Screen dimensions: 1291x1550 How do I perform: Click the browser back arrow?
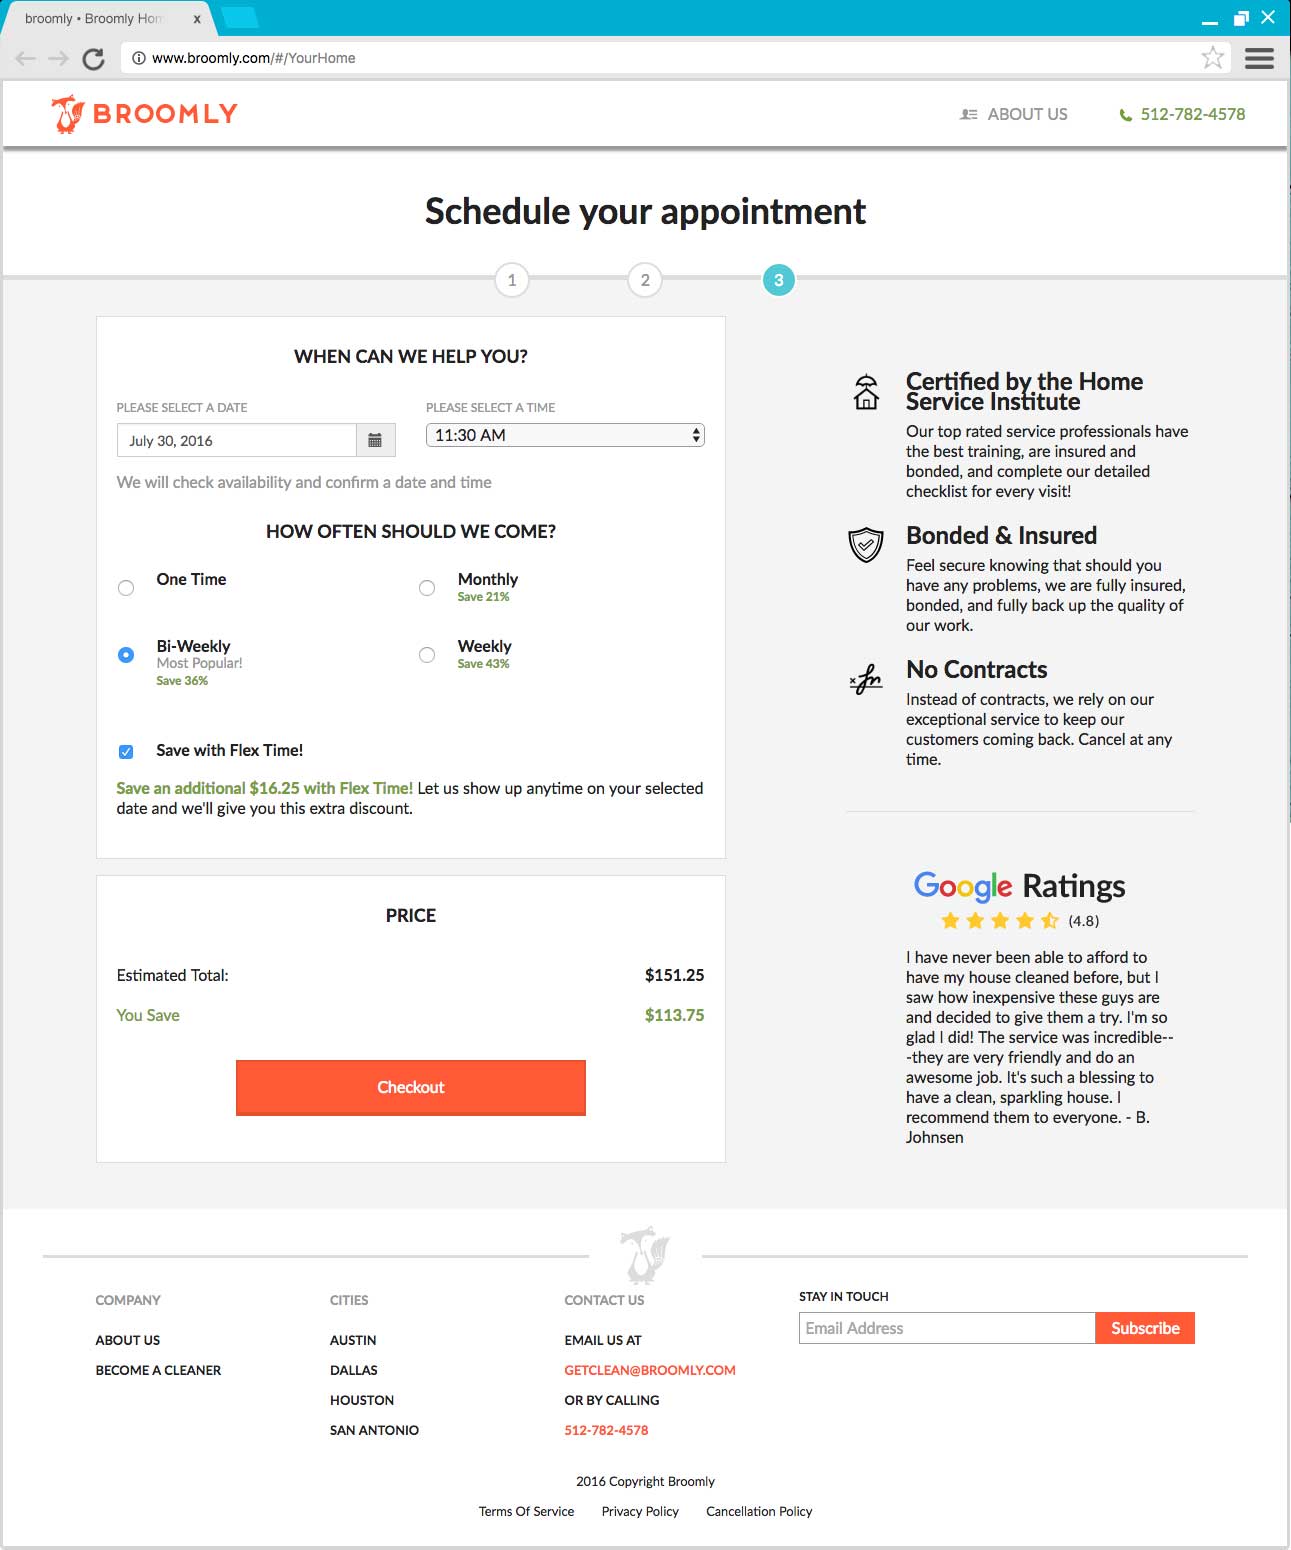pyautogui.click(x=26, y=59)
